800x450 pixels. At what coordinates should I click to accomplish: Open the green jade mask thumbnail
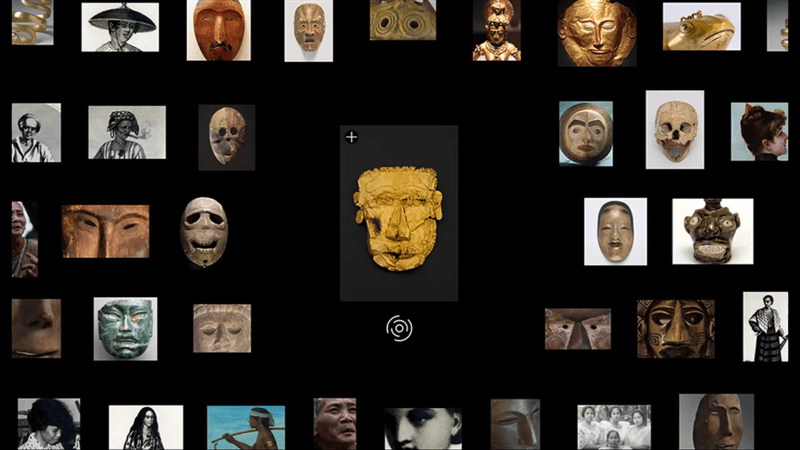coord(126,329)
